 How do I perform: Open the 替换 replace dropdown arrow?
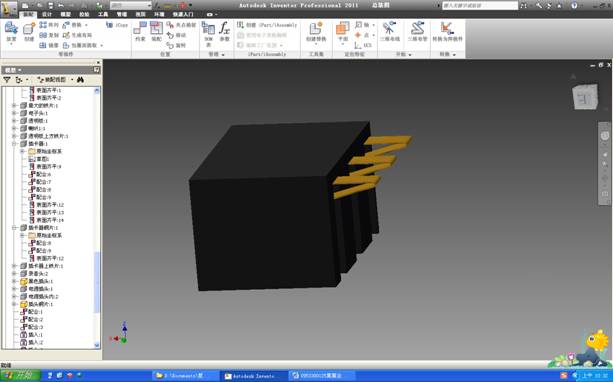click(x=86, y=25)
